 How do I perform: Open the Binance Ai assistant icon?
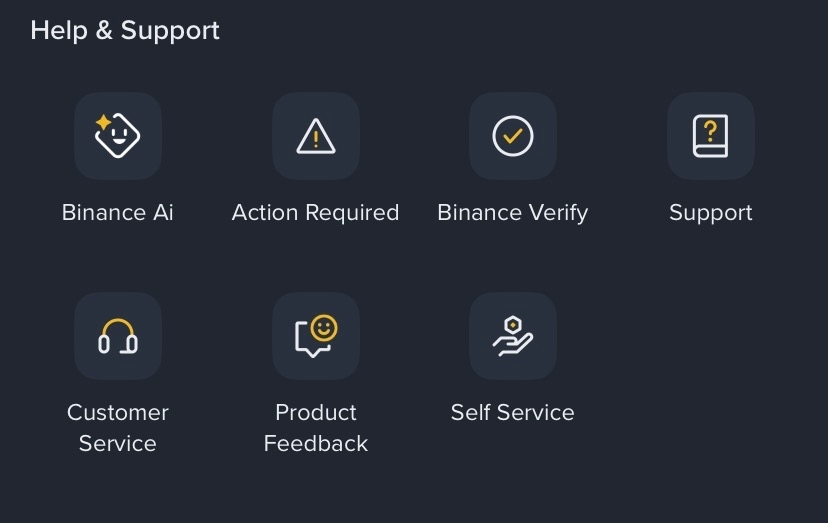point(118,136)
